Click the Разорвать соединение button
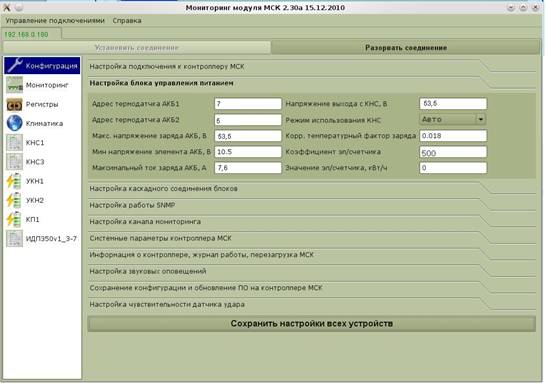The height and width of the screenshot is (383, 547). tap(406, 47)
